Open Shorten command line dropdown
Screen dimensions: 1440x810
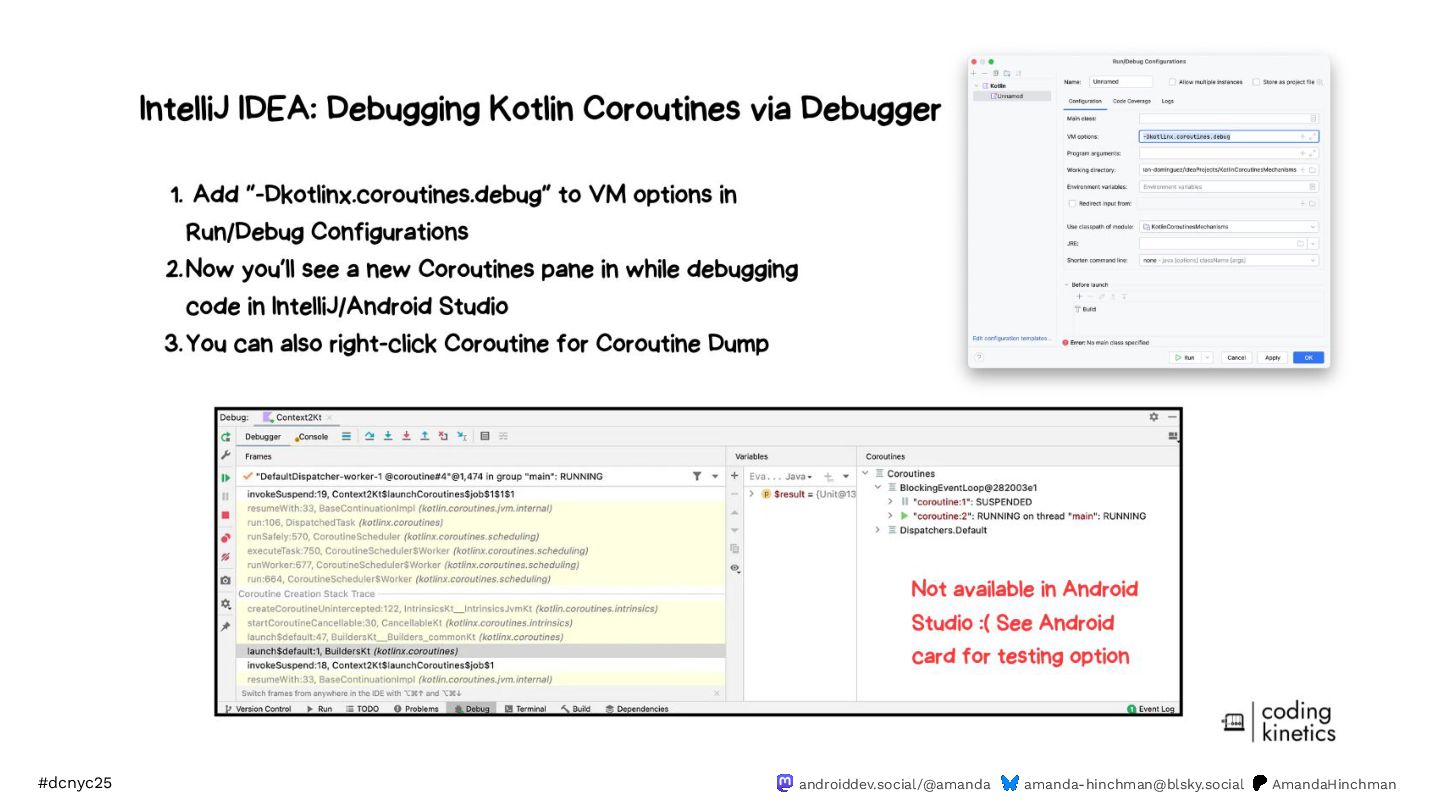1228,260
